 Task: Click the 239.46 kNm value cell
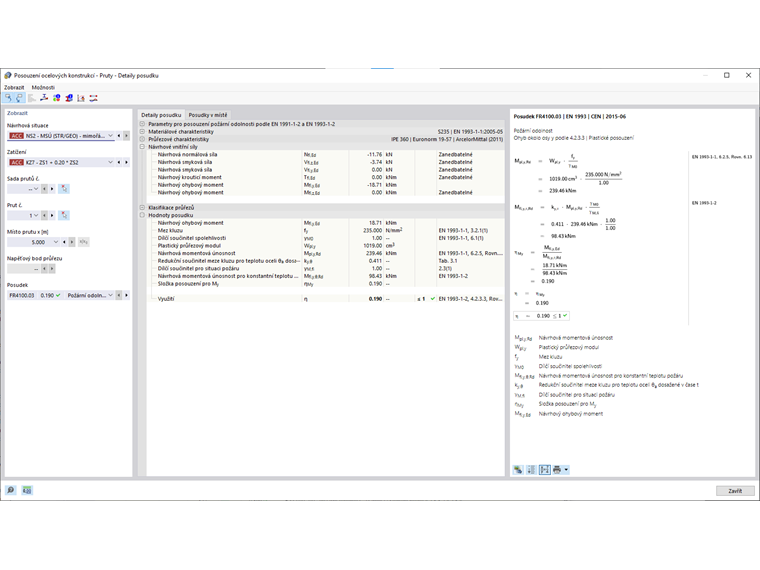(366, 253)
